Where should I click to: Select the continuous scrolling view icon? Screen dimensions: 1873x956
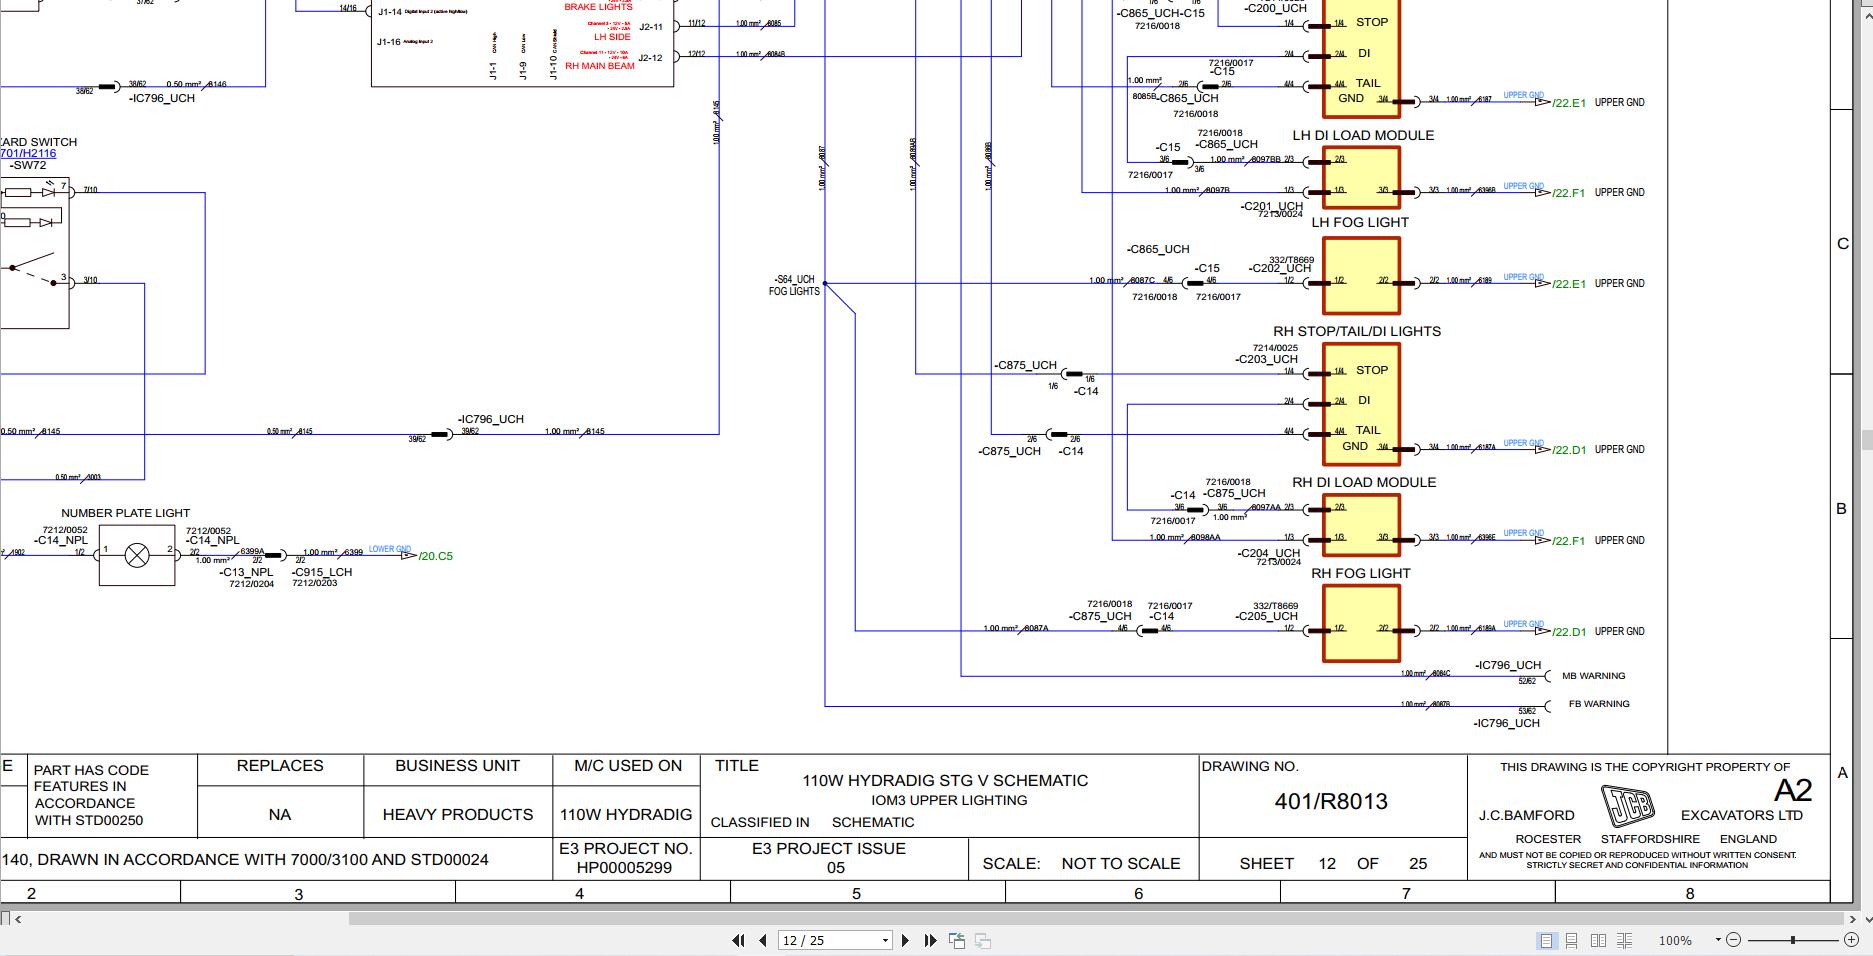pos(1572,939)
